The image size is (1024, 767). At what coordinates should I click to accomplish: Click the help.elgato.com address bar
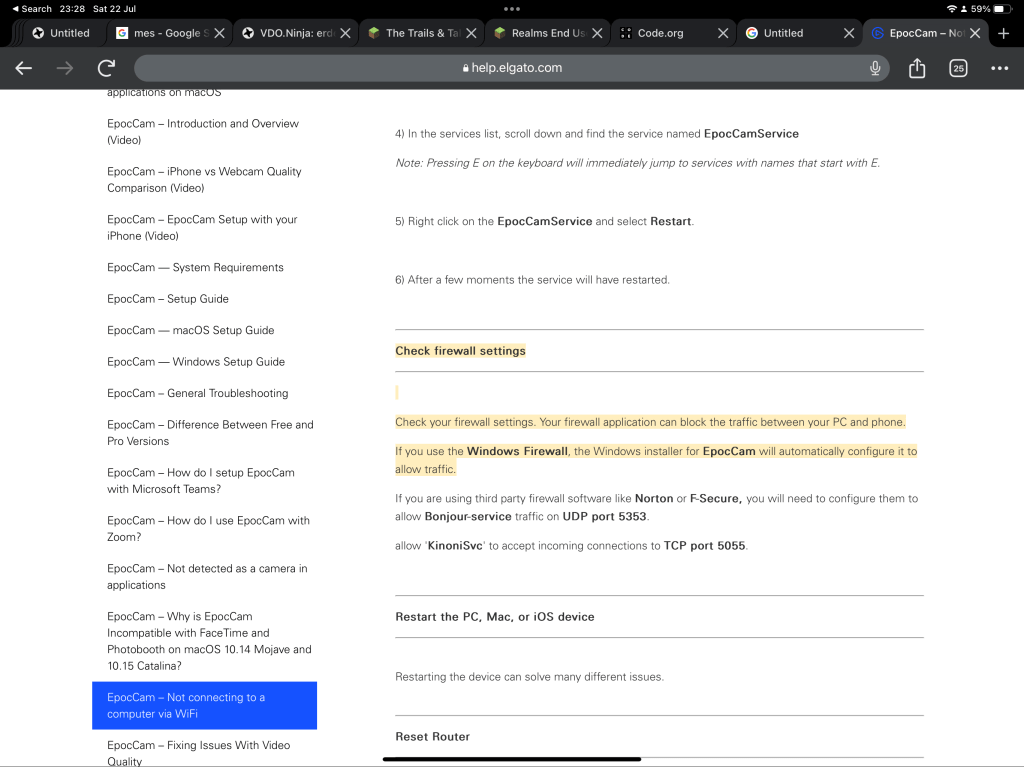[x=511, y=68]
